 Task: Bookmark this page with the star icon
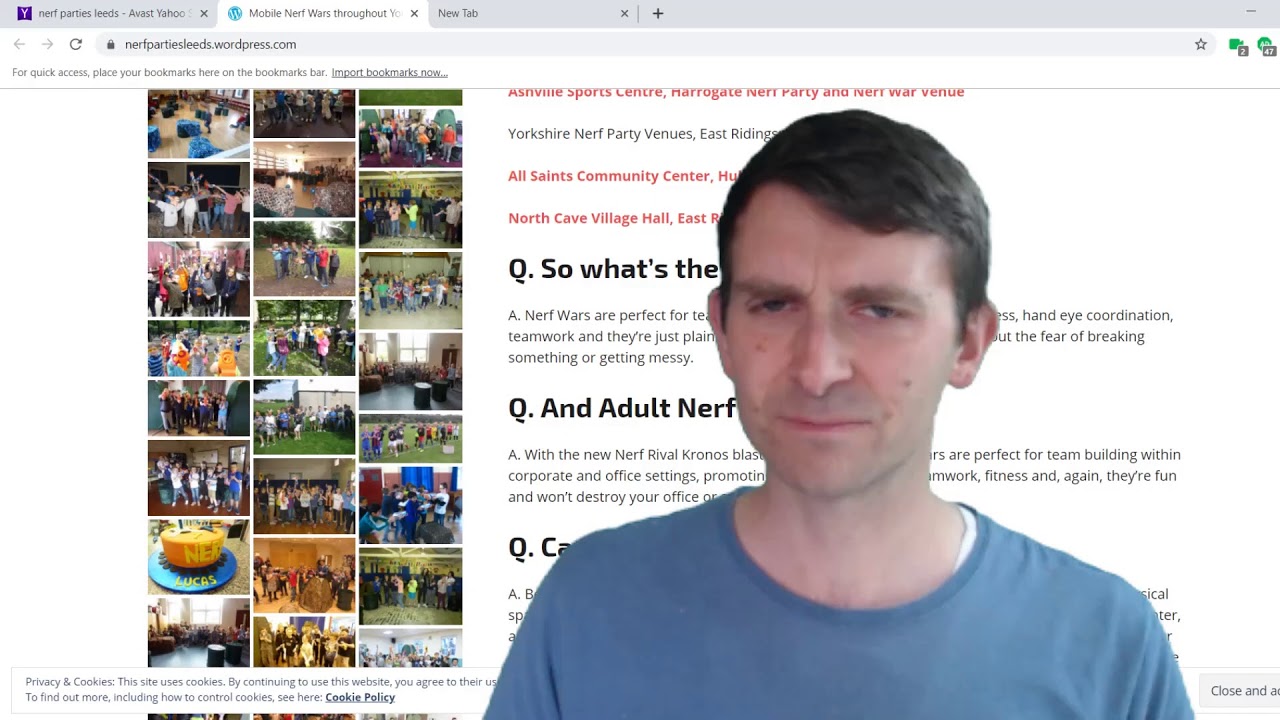1201,44
